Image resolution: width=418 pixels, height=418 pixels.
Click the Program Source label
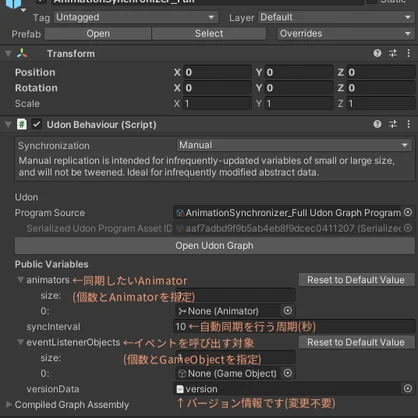[50, 213]
